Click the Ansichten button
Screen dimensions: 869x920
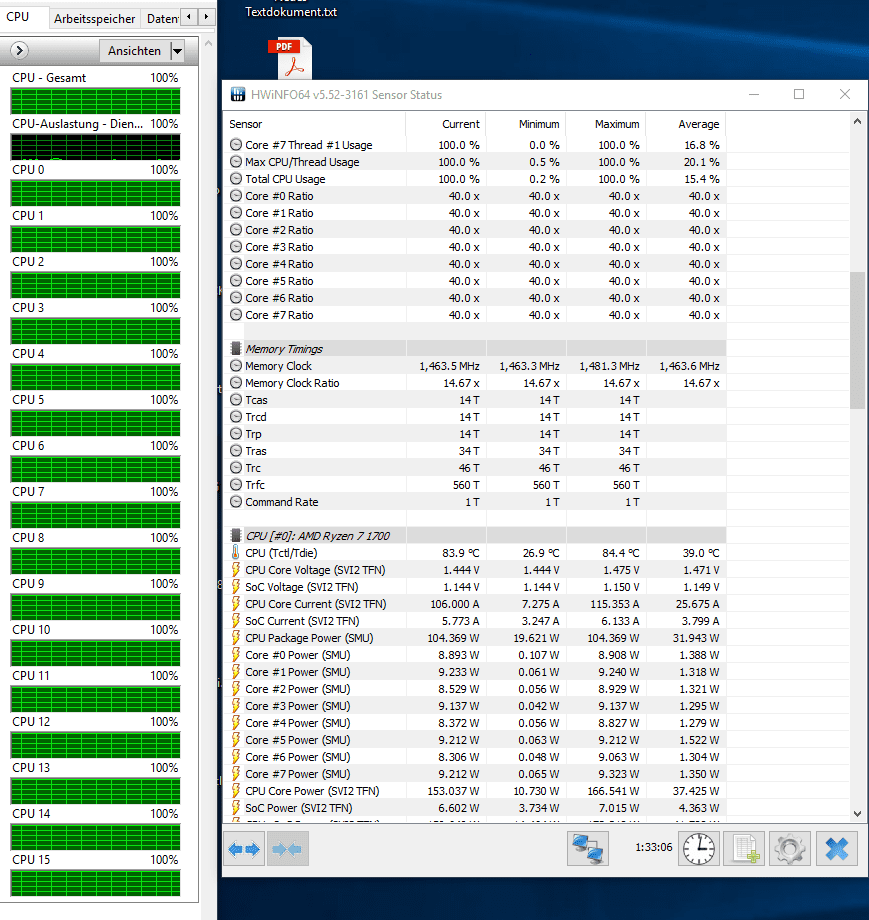pyautogui.click(x=134, y=51)
